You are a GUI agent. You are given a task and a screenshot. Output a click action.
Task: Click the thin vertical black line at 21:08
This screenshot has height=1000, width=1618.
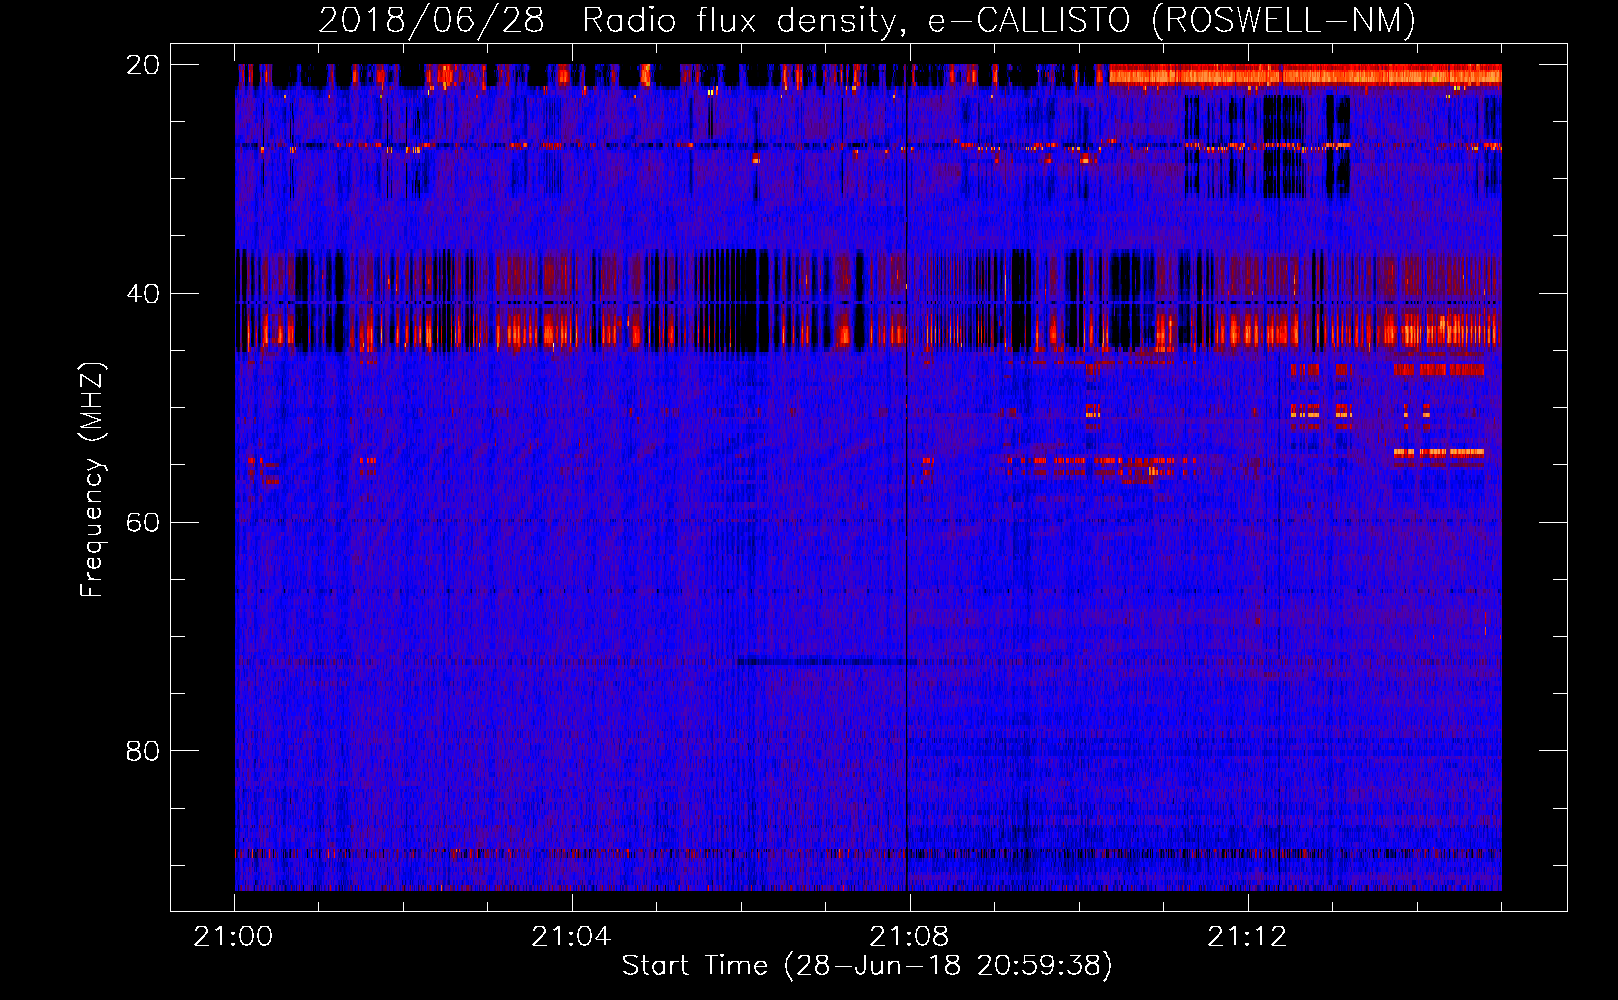click(x=907, y=477)
